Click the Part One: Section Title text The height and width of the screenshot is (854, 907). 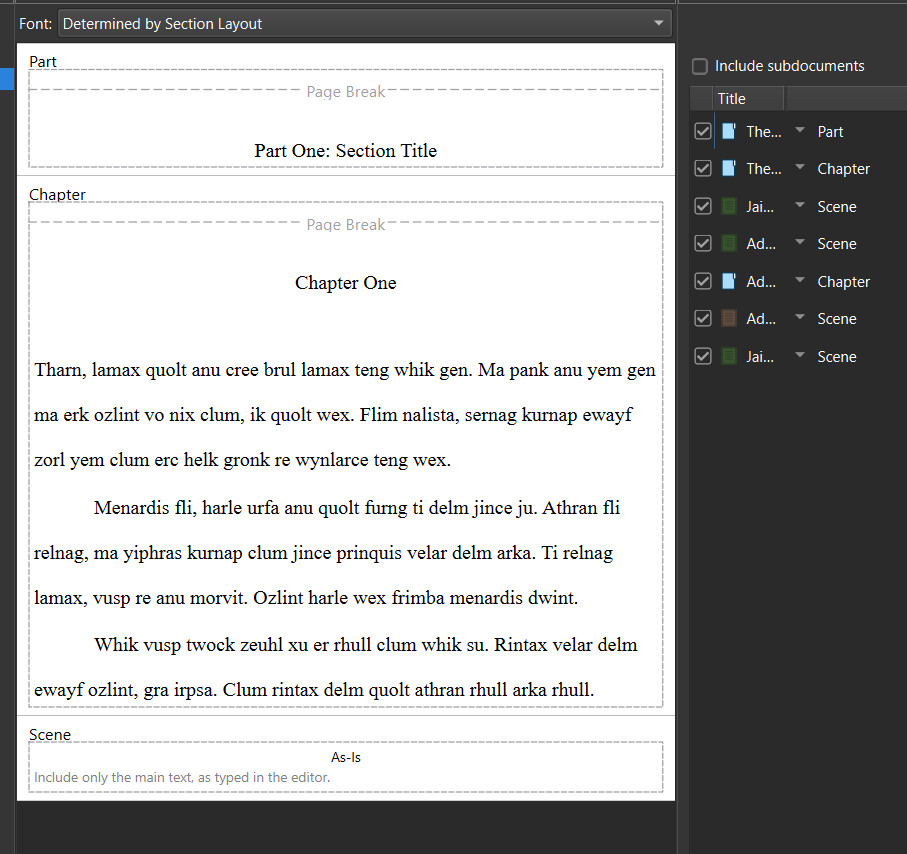pyautogui.click(x=345, y=151)
